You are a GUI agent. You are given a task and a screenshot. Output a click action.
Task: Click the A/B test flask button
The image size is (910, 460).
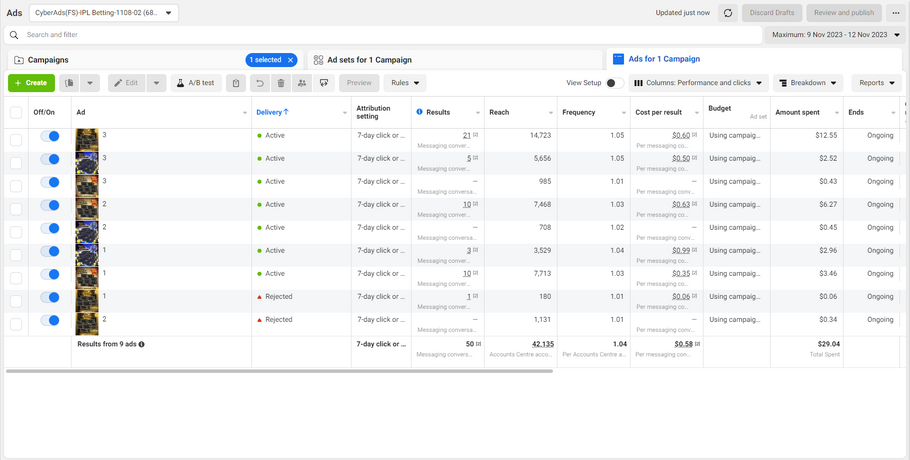(196, 83)
